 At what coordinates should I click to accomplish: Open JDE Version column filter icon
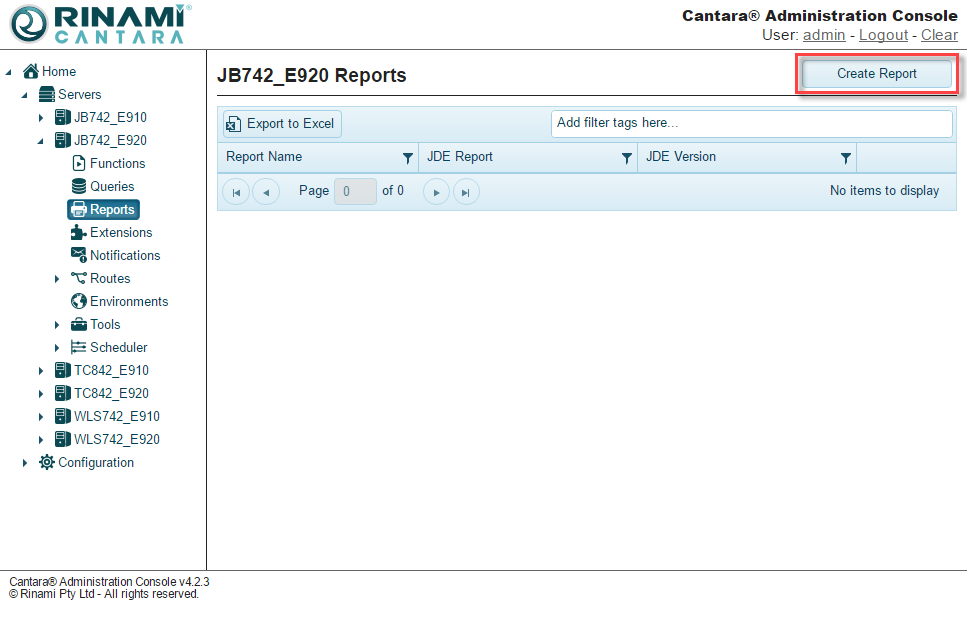(x=845, y=158)
